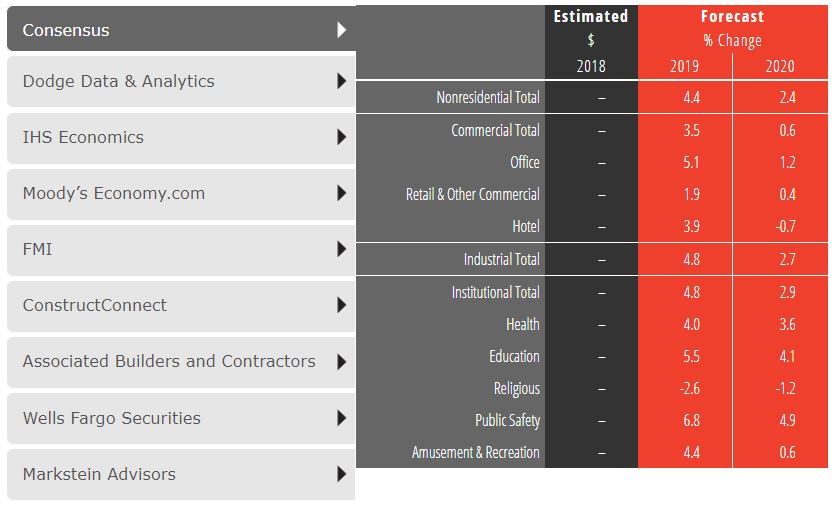
Task: Click the arrow next to Moody's Economy.com
Action: [342, 193]
